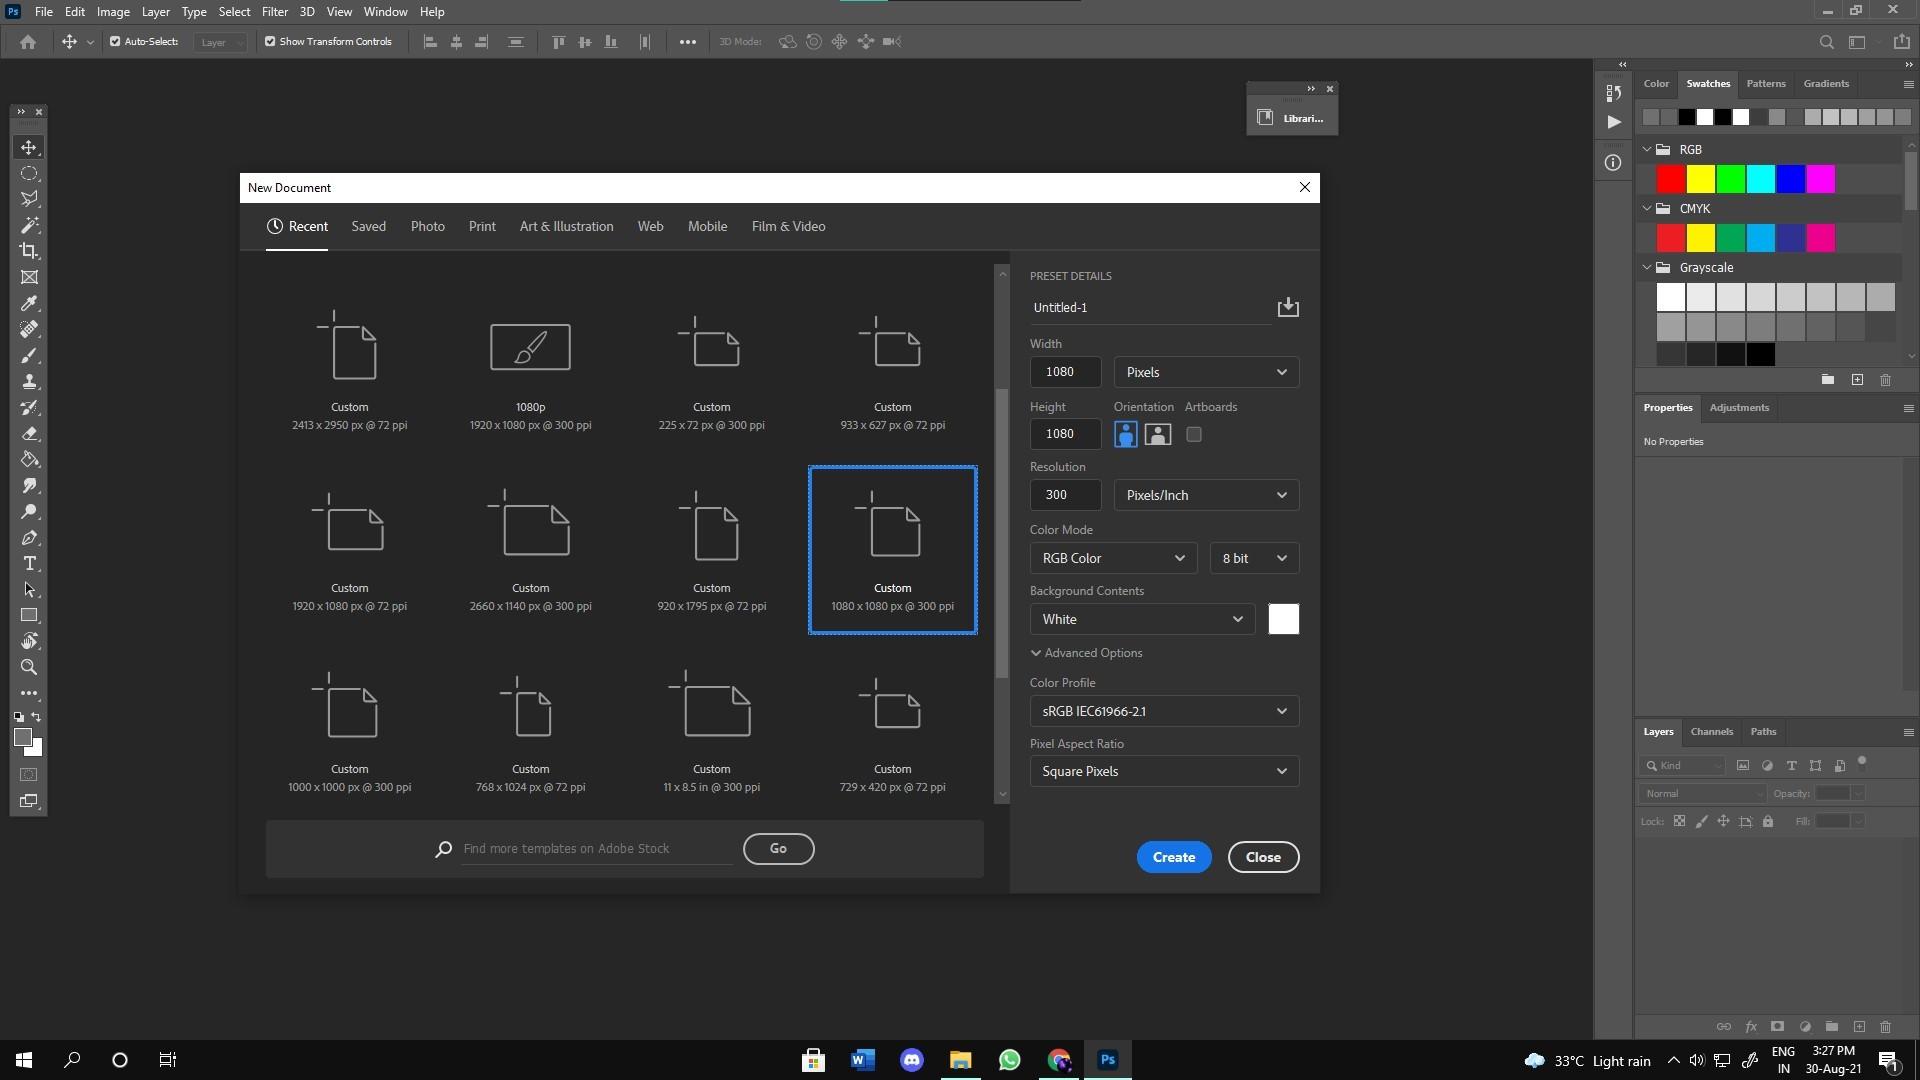Choose portrait orientation

[x=1125, y=434]
